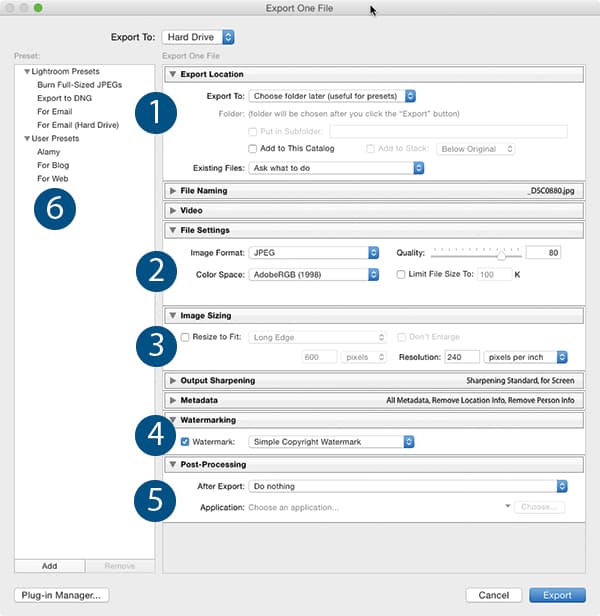The height and width of the screenshot is (616, 600).
Task: Collapse the Export Location section triangle
Action: coord(173,74)
